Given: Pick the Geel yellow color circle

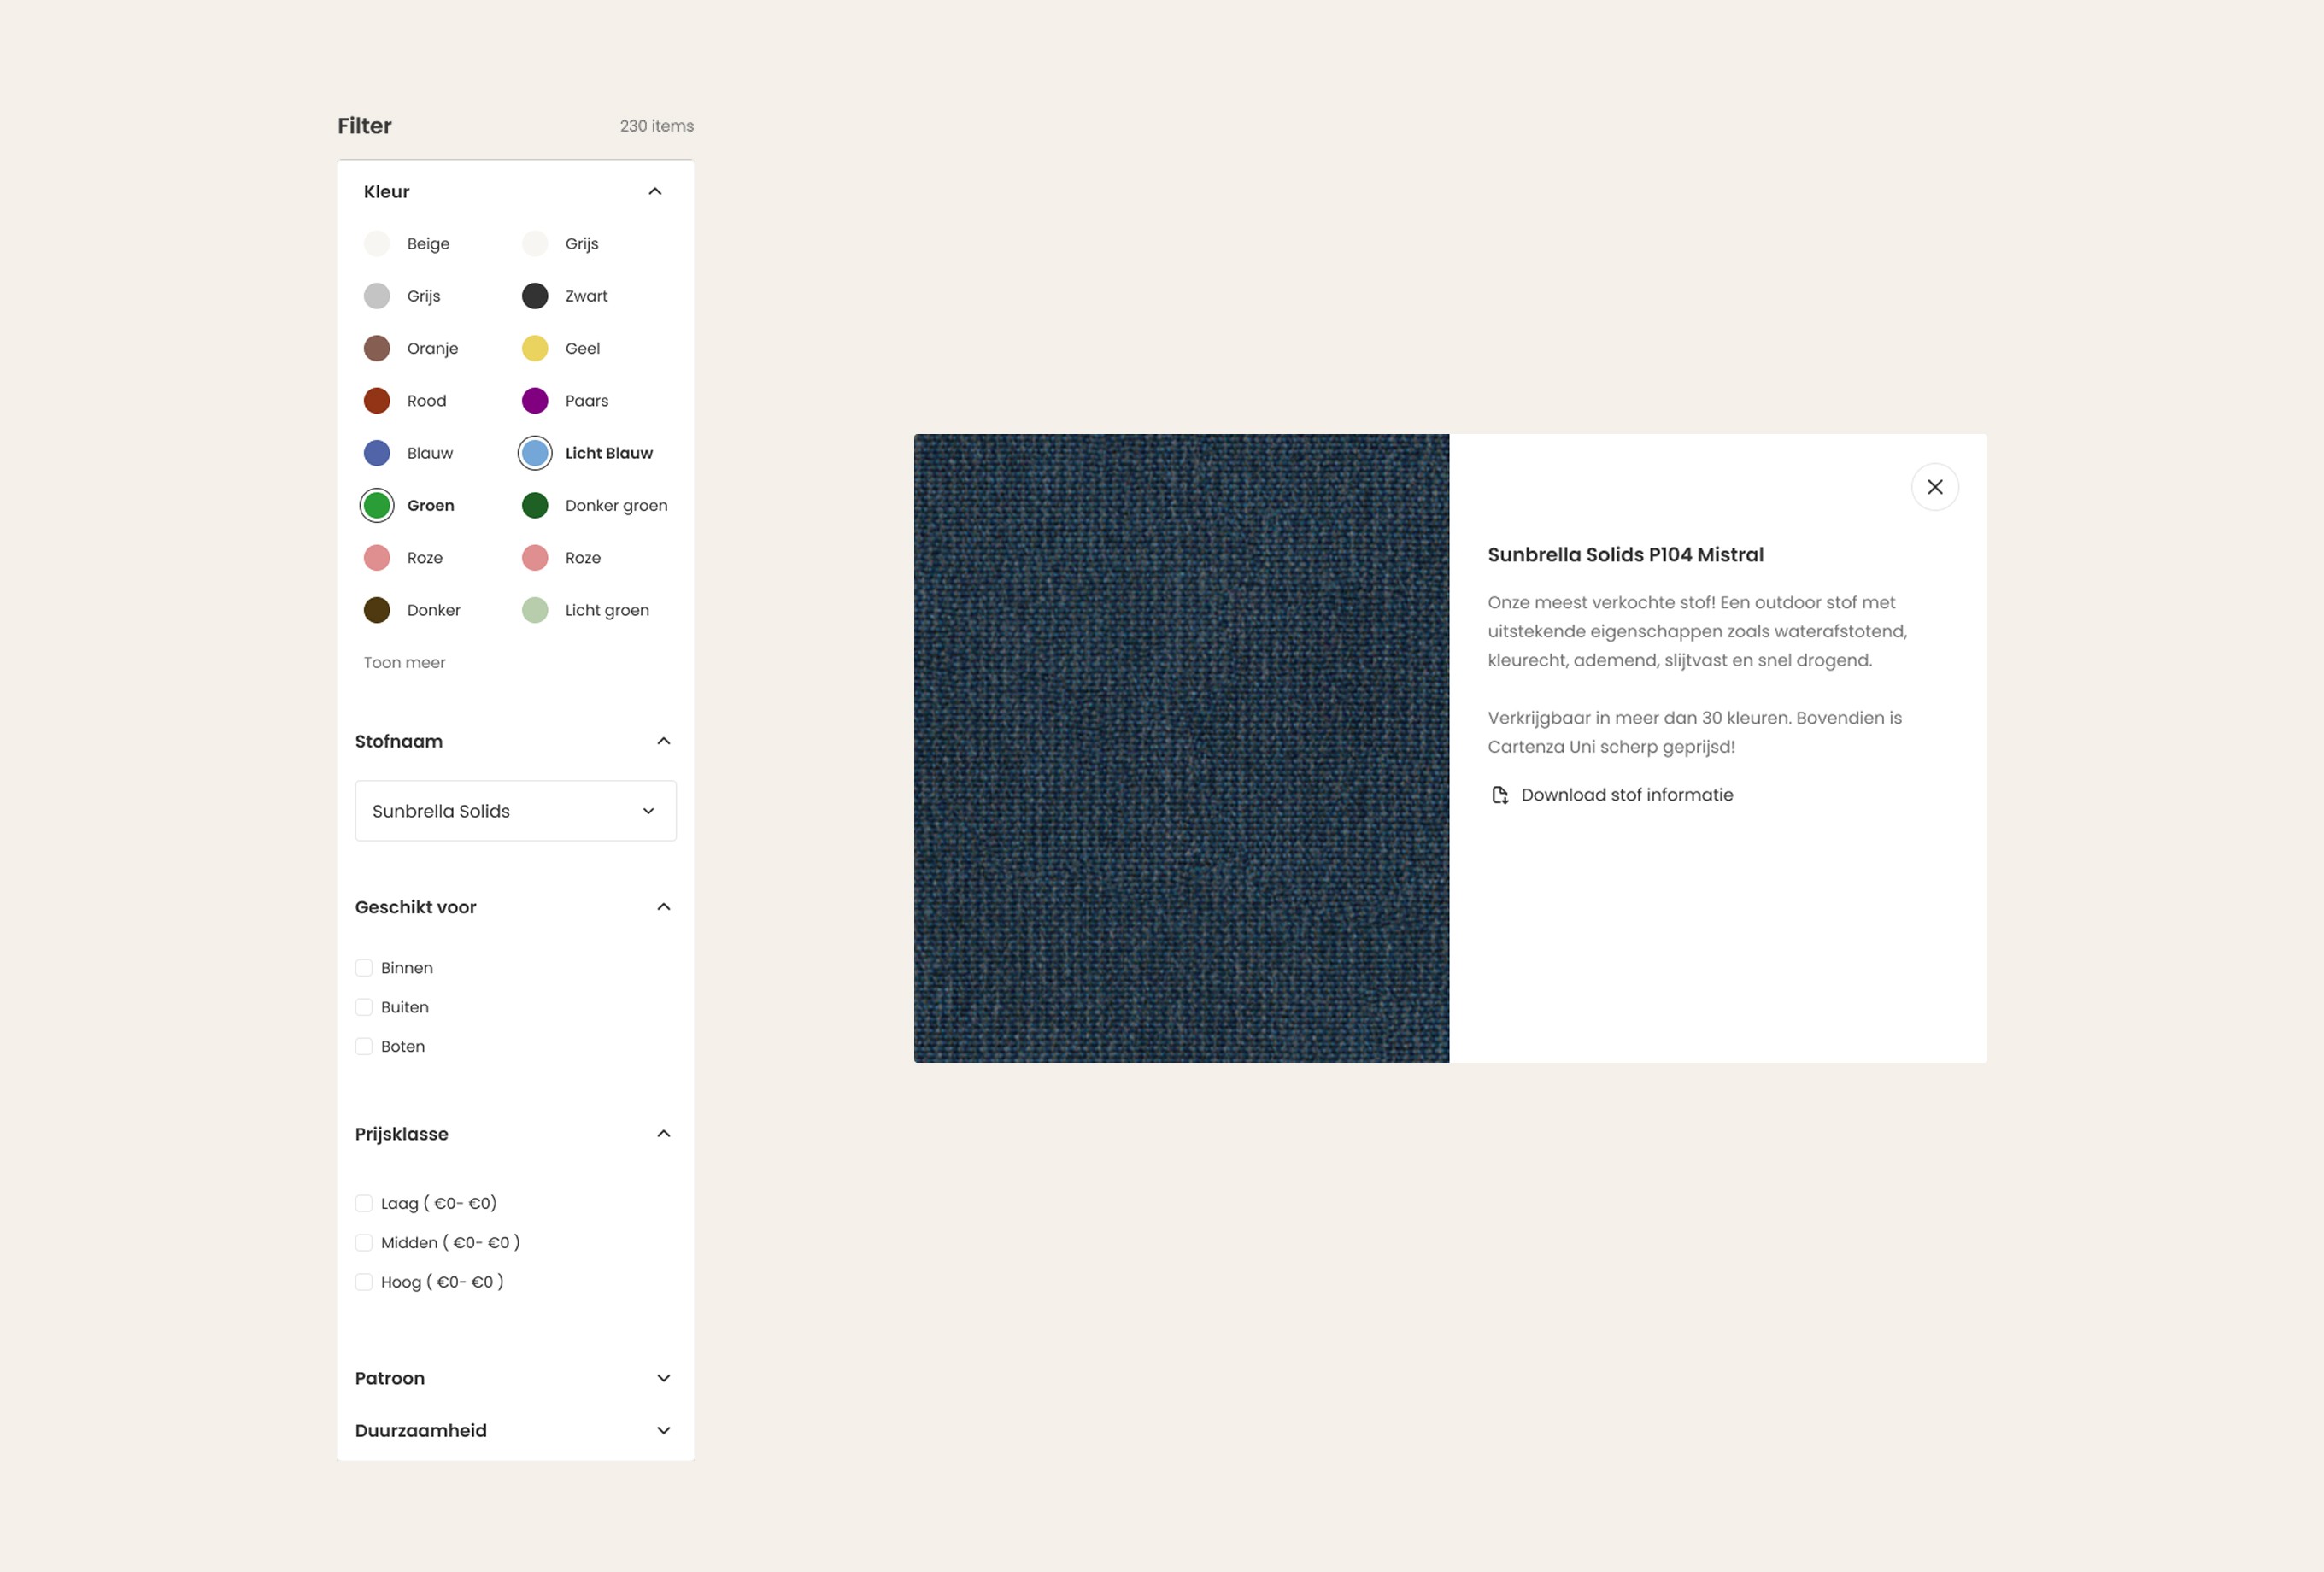Looking at the screenshot, I should (535, 348).
